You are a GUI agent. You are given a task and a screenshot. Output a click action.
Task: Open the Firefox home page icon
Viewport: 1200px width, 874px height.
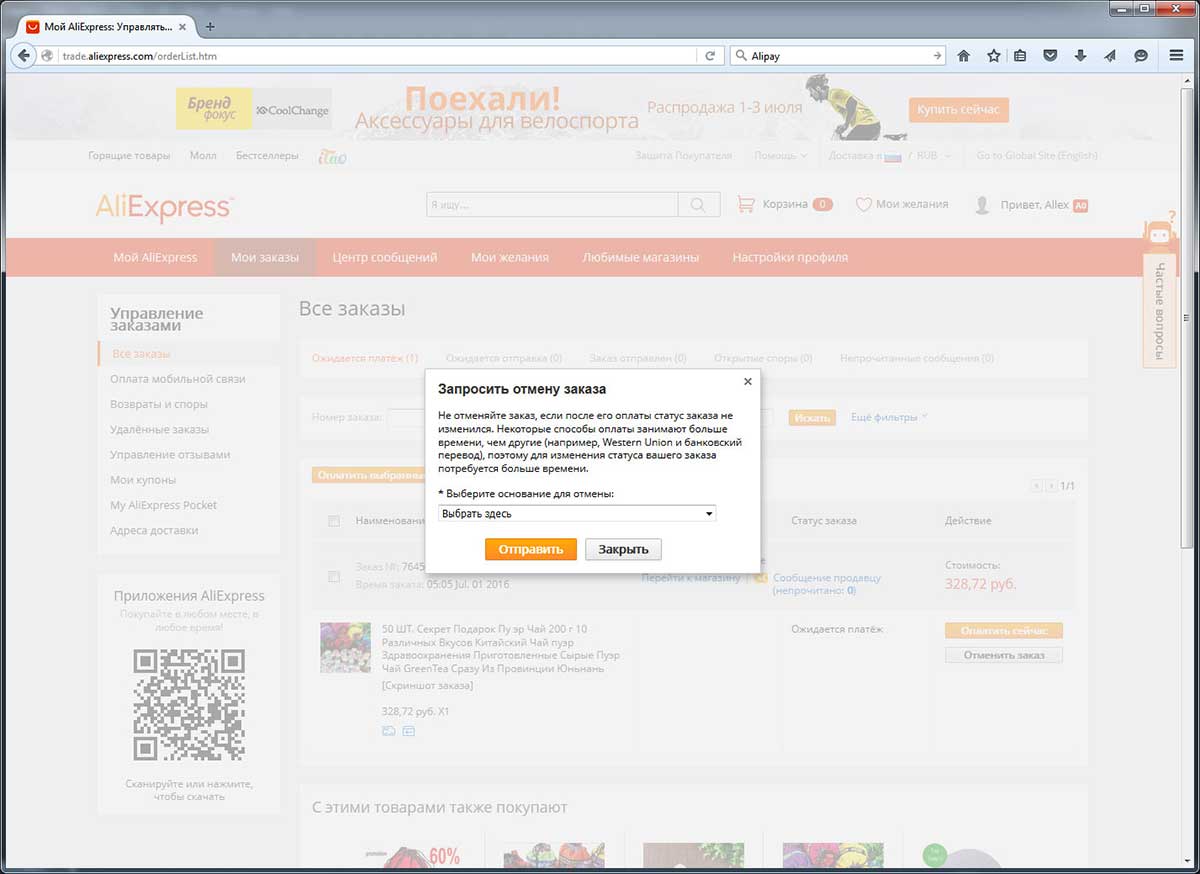(964, 56)
